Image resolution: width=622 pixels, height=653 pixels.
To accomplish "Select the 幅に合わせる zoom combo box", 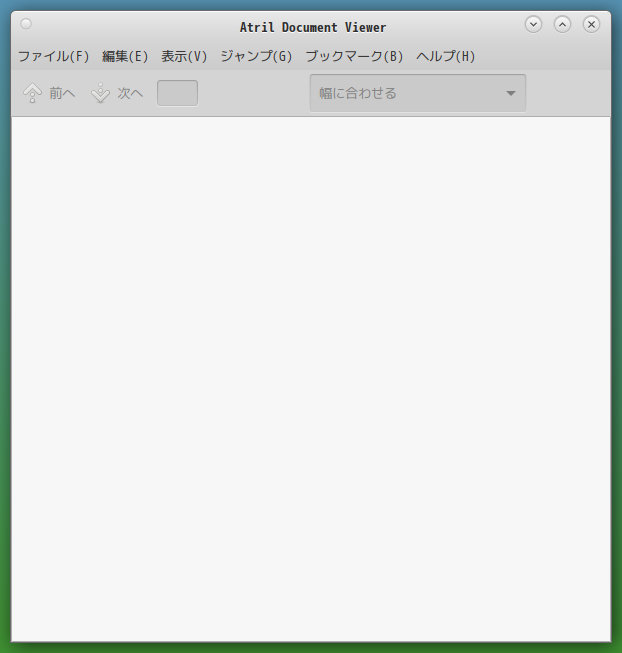I will click(418, 93).
